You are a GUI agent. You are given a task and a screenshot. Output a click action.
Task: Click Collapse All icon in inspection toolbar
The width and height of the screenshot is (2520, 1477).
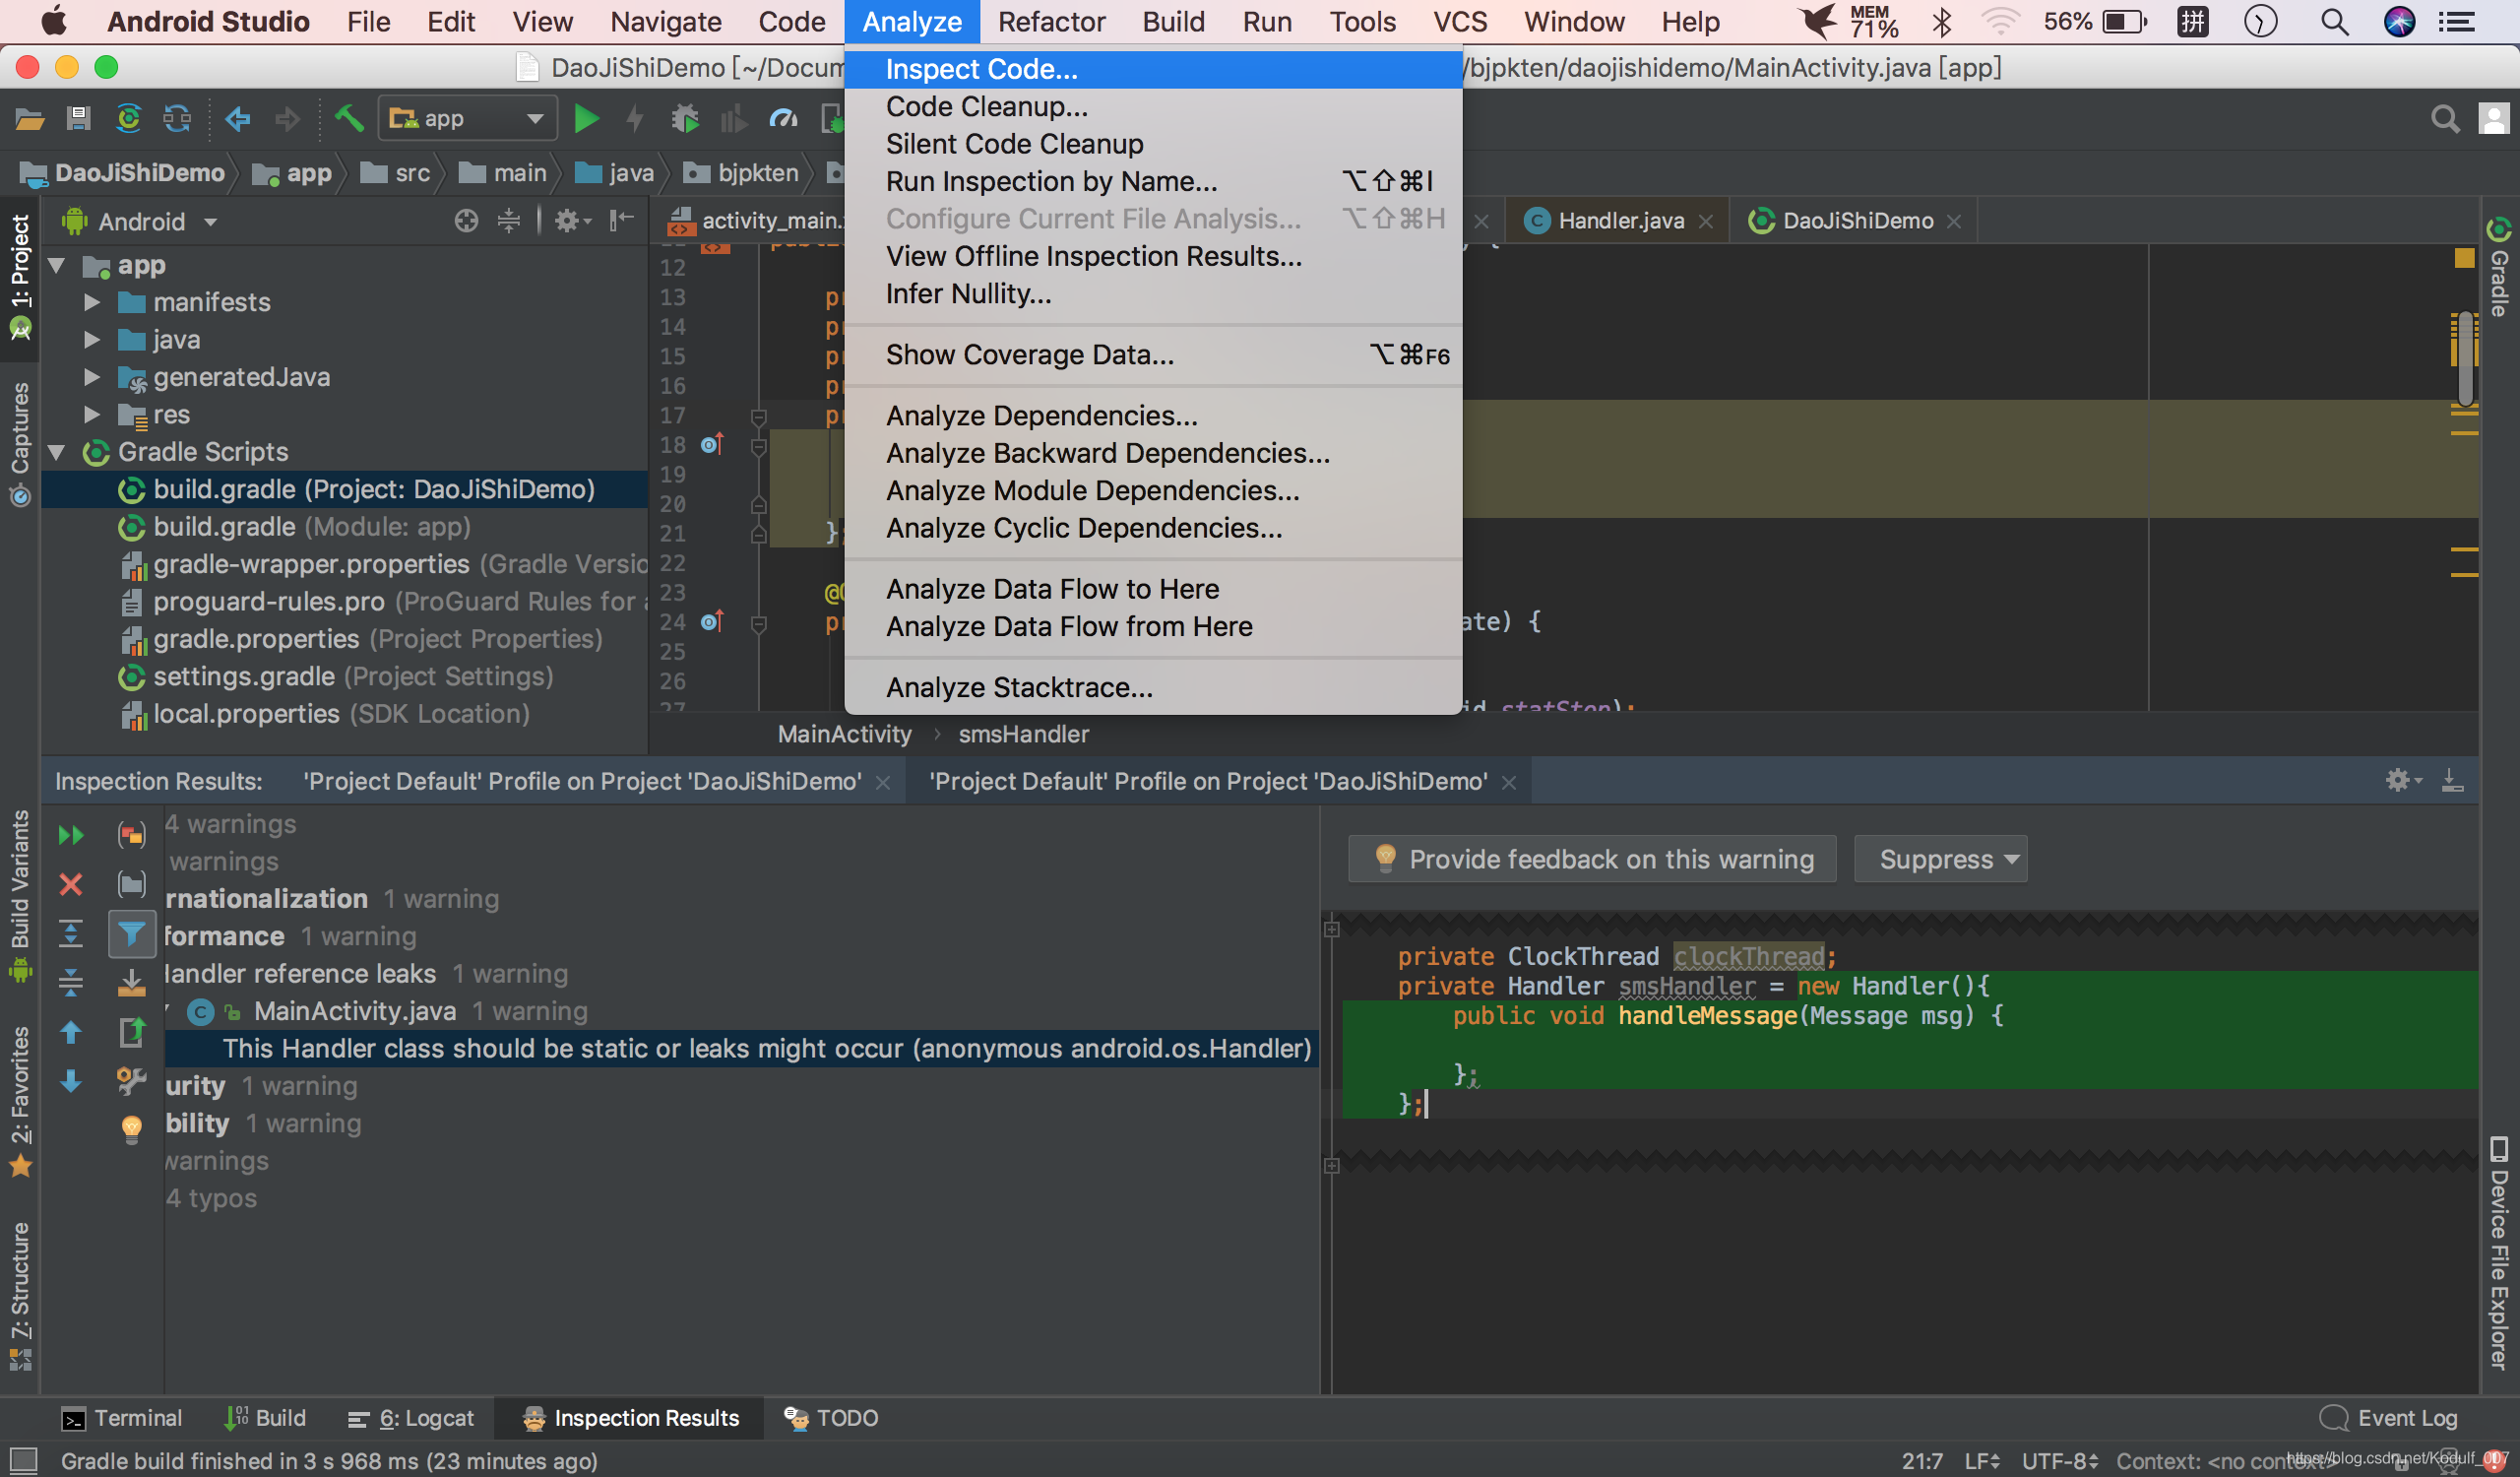click(x=71, y=982)
